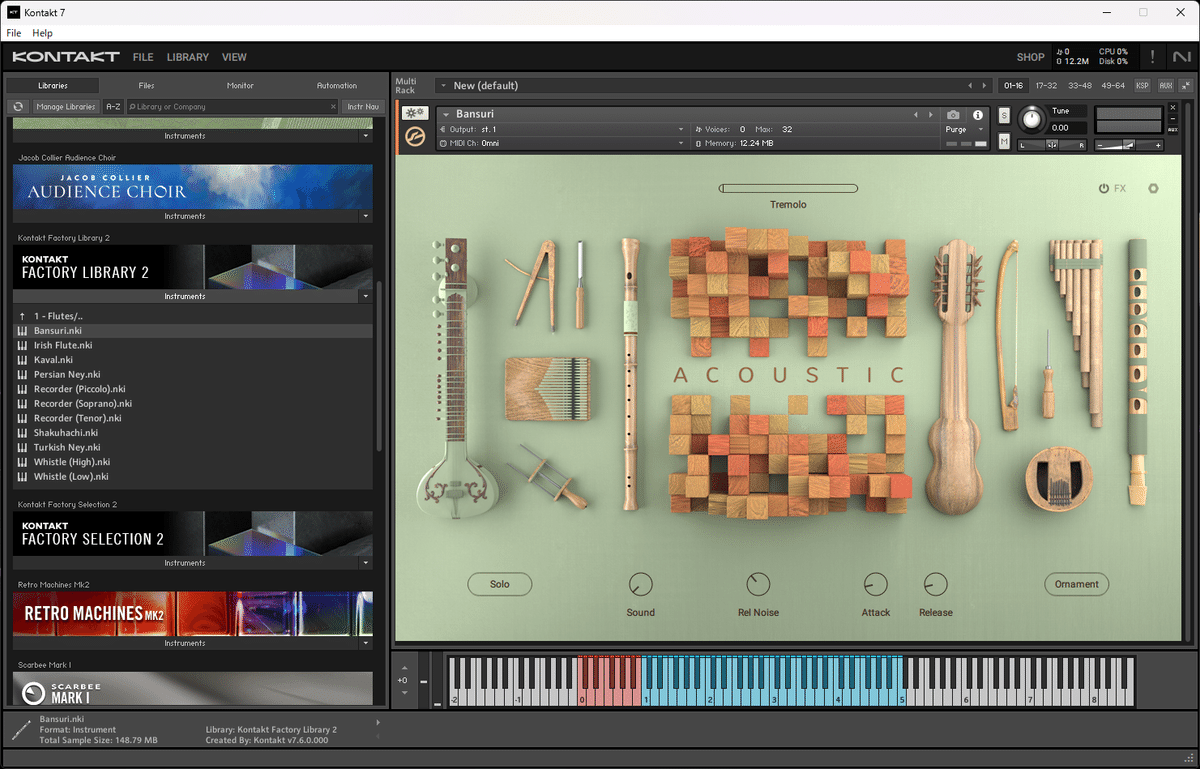Viewport: 1200px width, 769px height.
Task: Solo the Bansuri instrument
Action: click(1004, 116)
